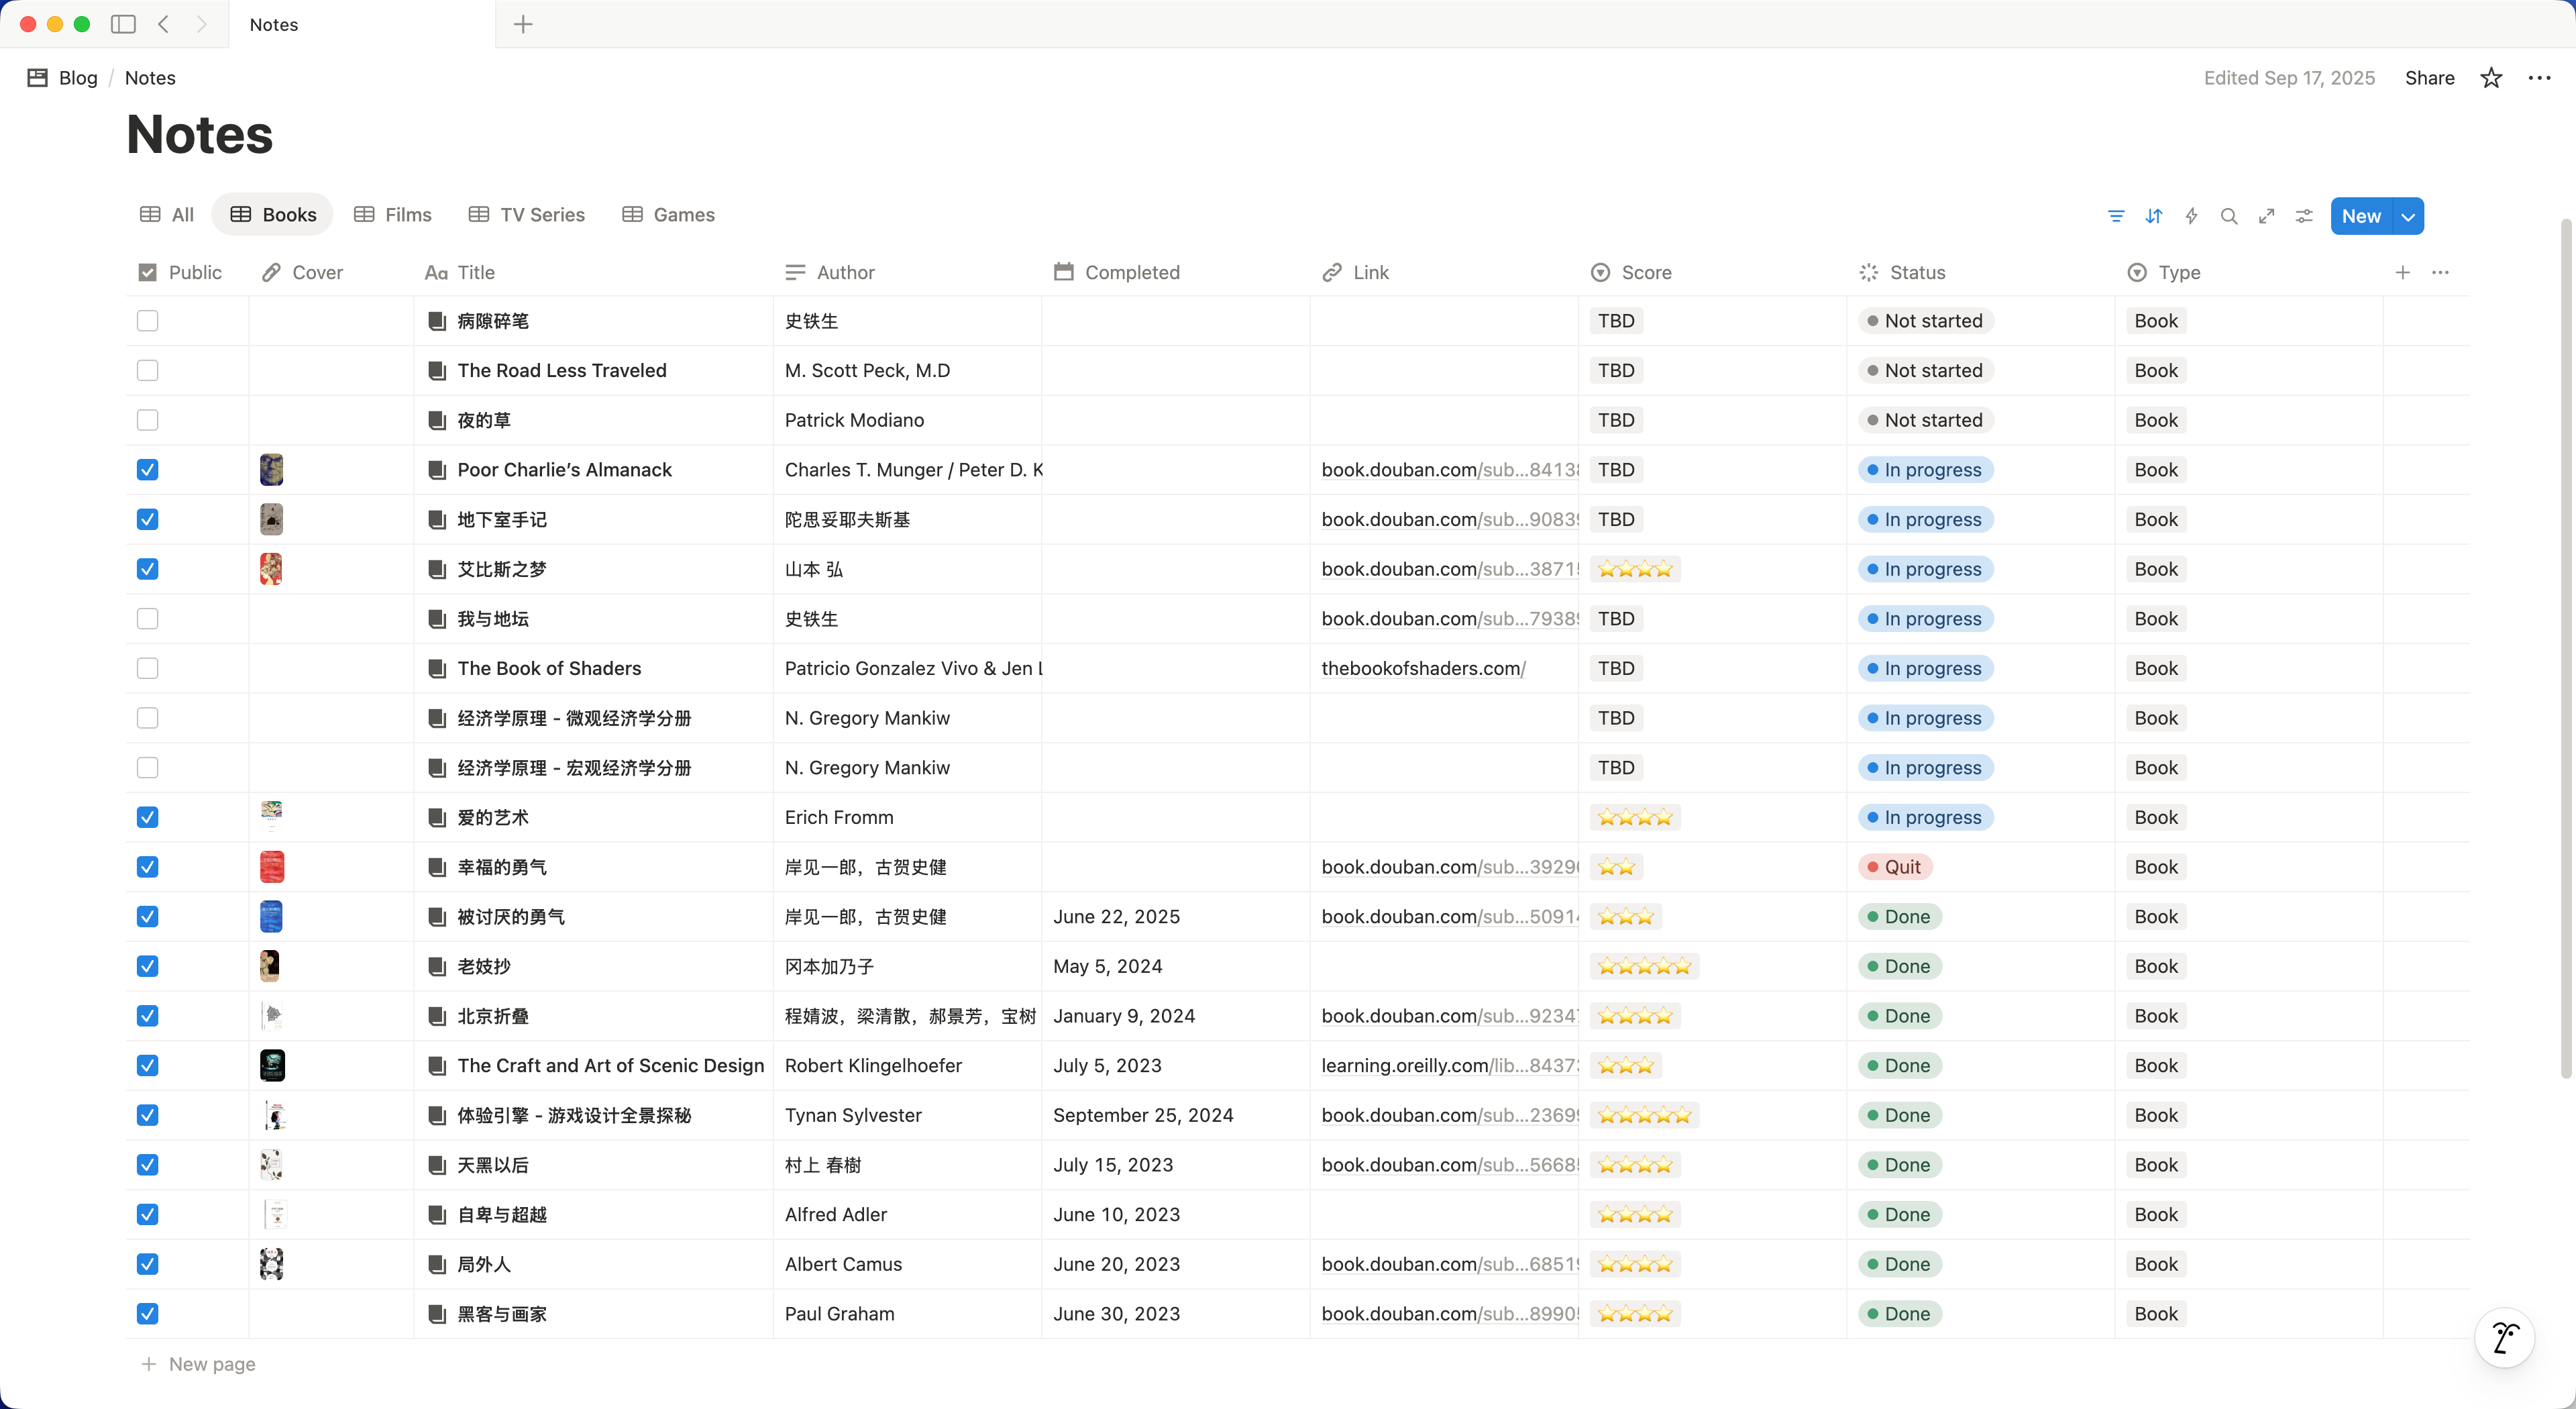Open the page more options ellipsis menu

tap(2539, 78)
